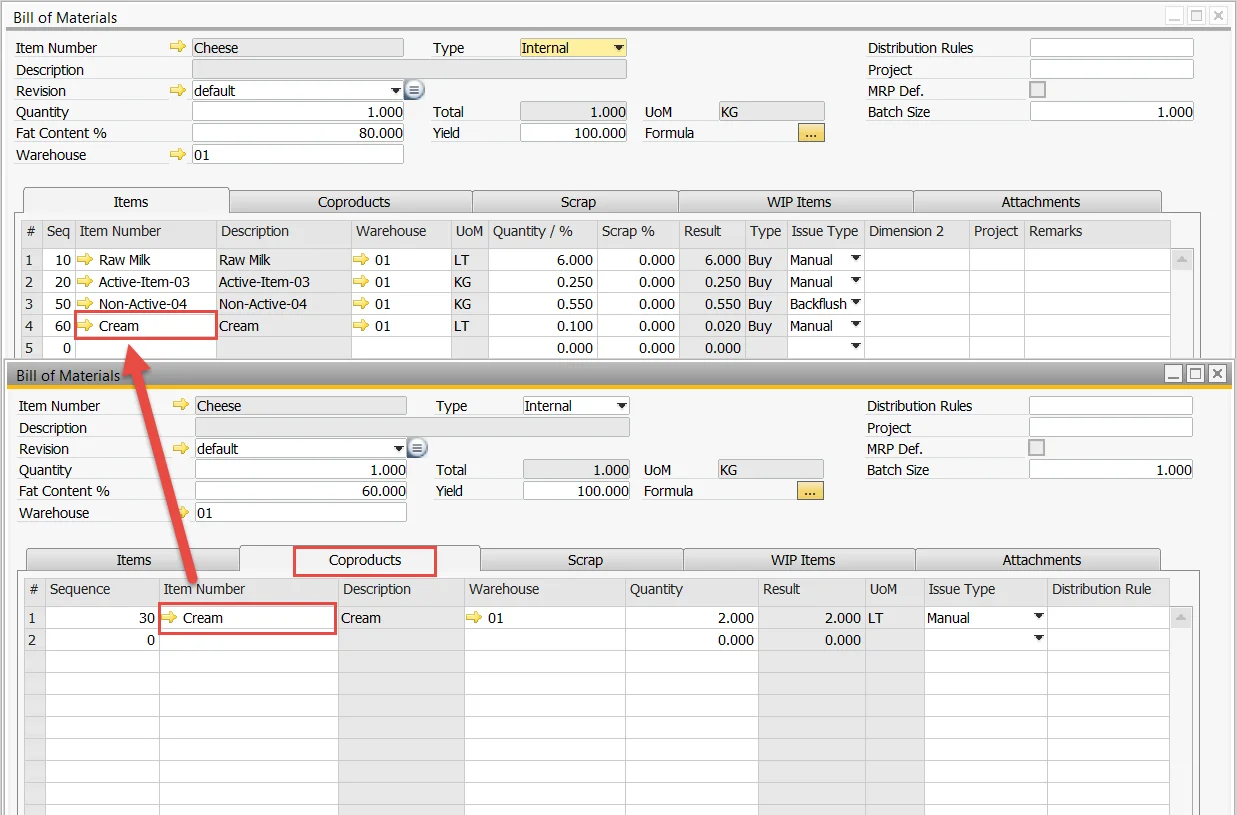1237x815 pixels.
Task: Click Fat Content % field showing 60.000
Action: tap(301, 491)
